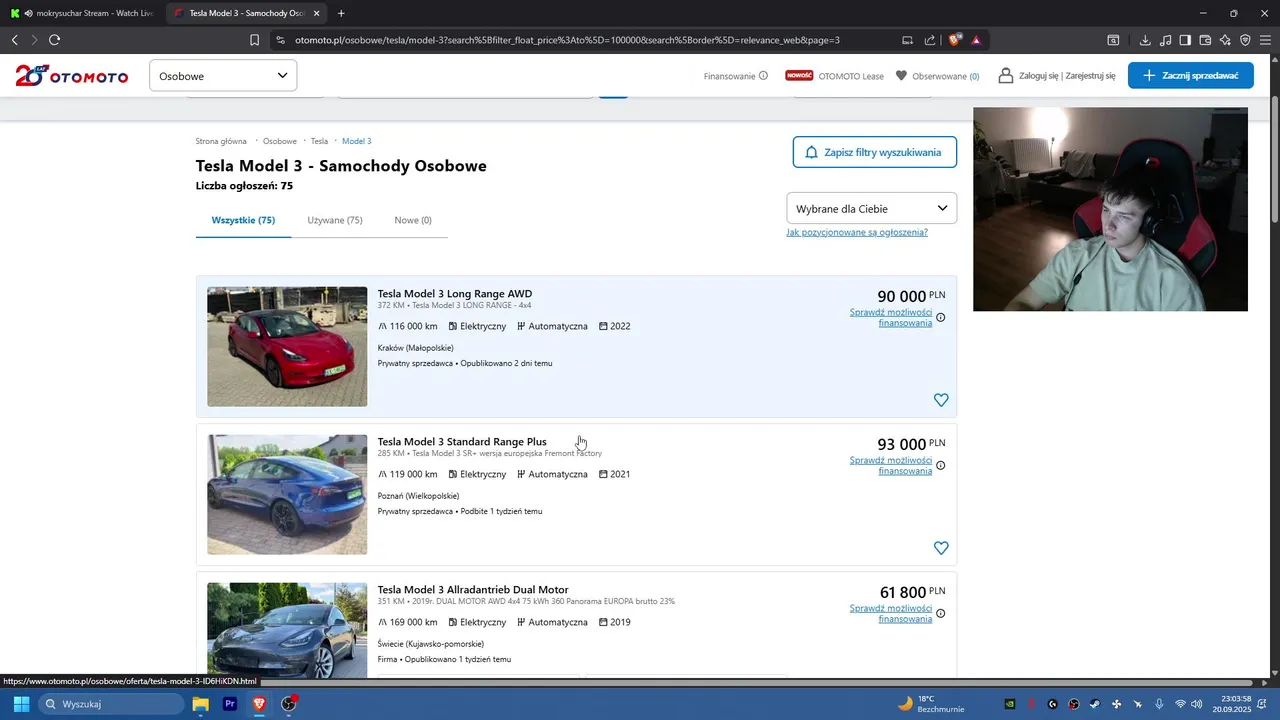Viewport: 1280px width, 720px height.
Task: Open blue Tesla Standard Range Plus thumbnail
Action: [x=287, y=495]
